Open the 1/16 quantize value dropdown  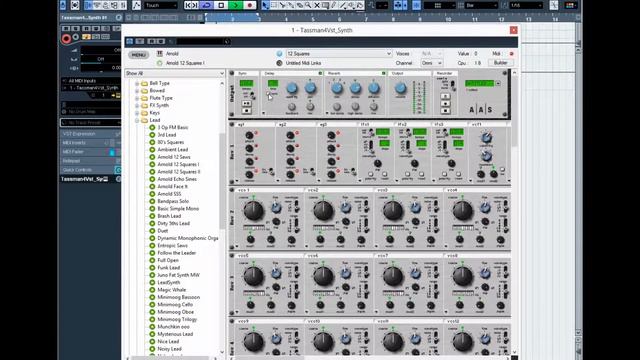(527, 5)
